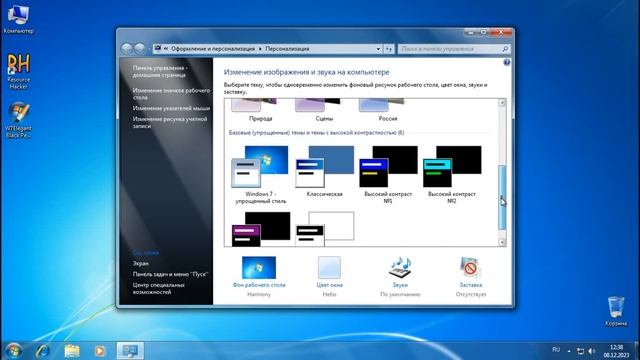
Task: Open the address bar history dropdown
Action: point(378,49)
